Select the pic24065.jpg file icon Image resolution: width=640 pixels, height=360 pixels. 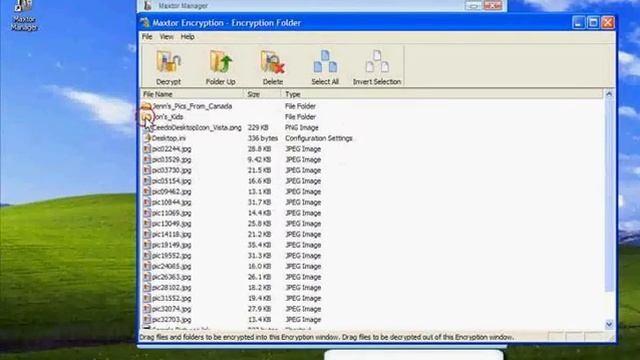click(147, 266)
